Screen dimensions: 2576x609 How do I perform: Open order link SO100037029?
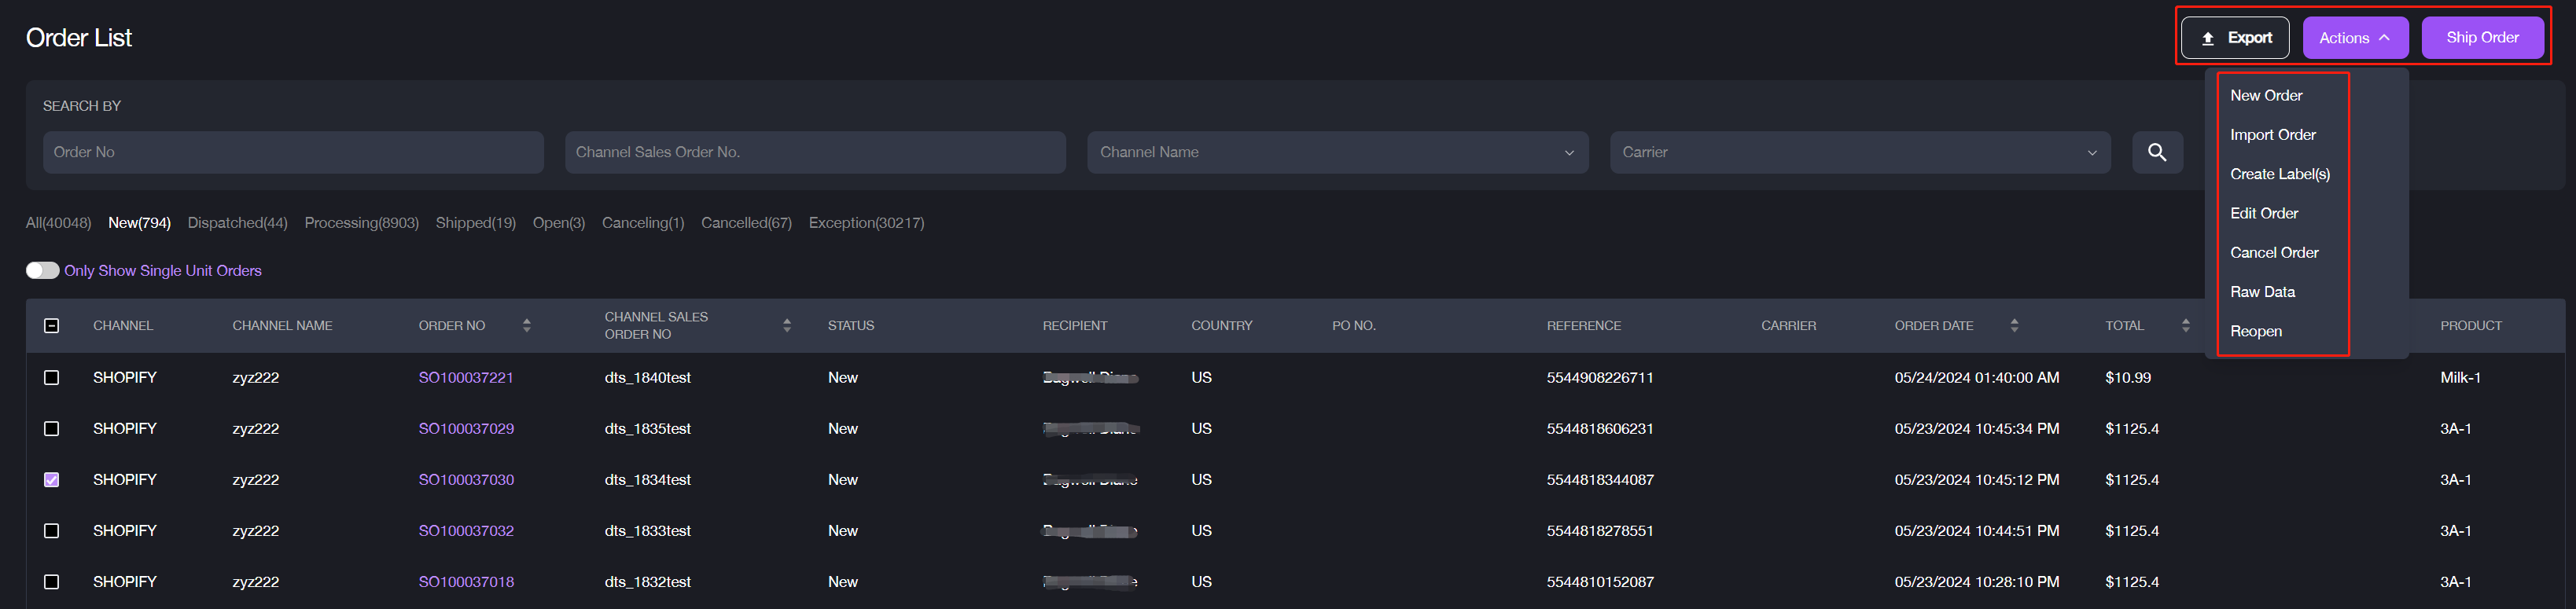point(466,429)
